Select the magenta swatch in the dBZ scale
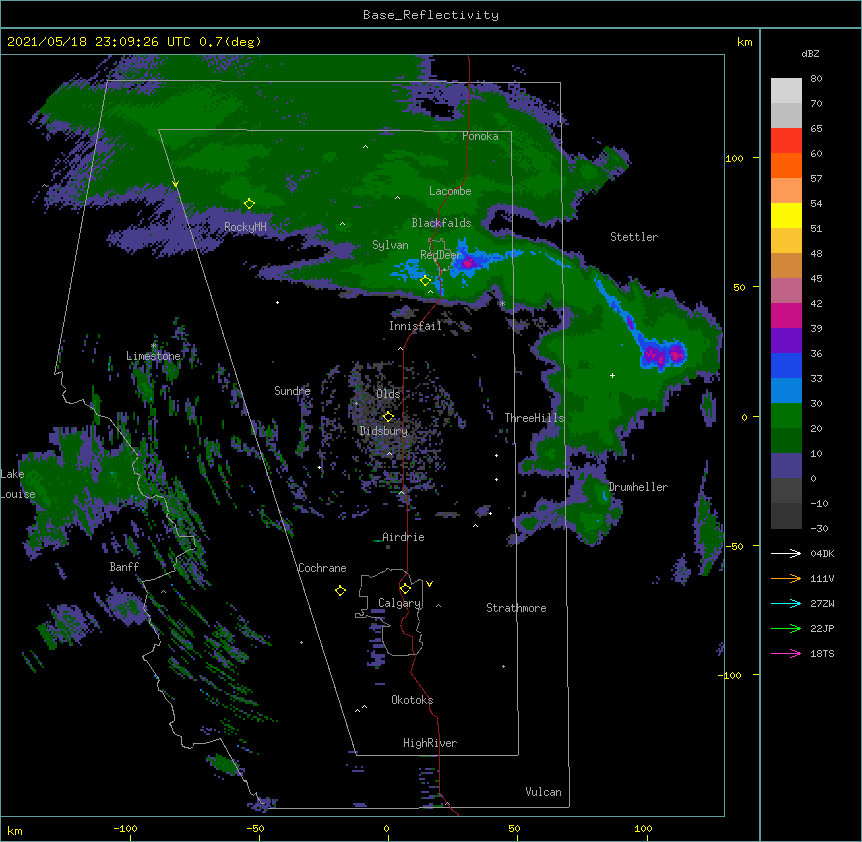This screenshot has height=842, width=862. (x=786, y=315)
